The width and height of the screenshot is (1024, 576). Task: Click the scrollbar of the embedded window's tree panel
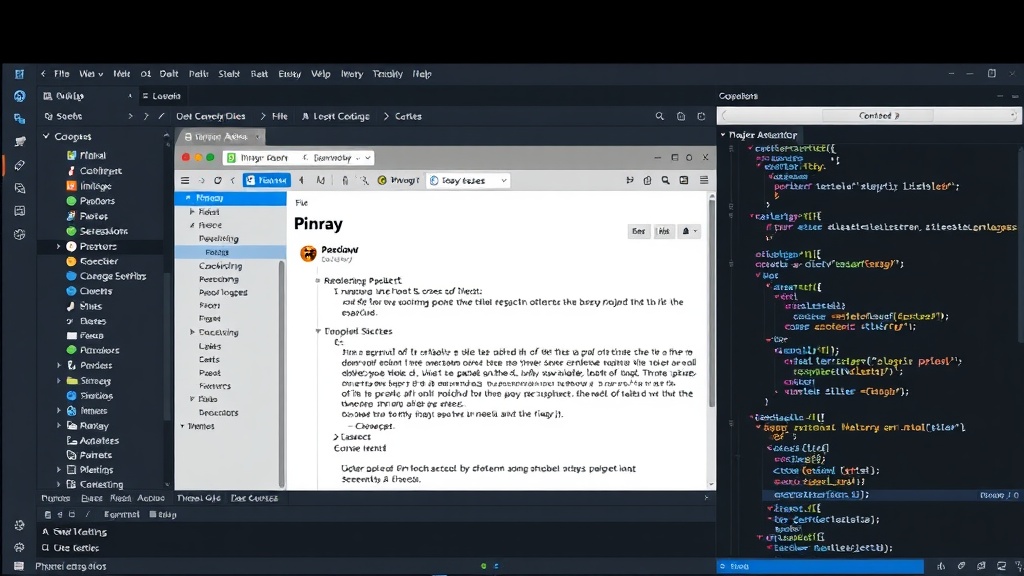coord(282,374)
